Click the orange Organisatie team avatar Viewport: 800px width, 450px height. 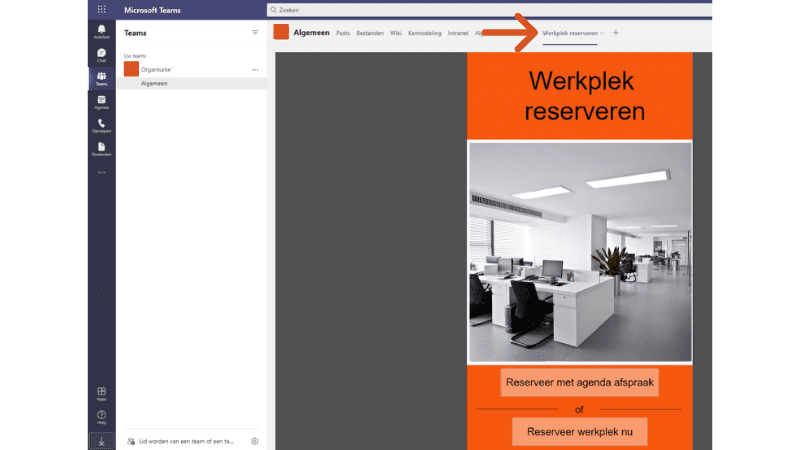pyautogui.click(x=131, y=69)
